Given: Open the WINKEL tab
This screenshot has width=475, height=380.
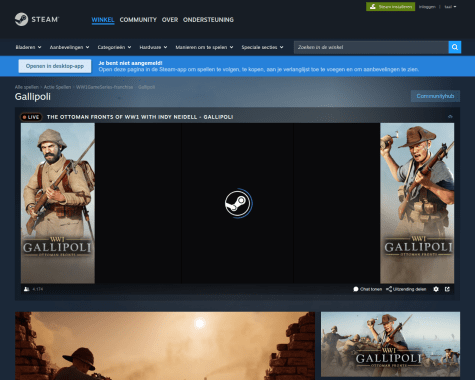Looking at the screenshot, I should point(103,20).
